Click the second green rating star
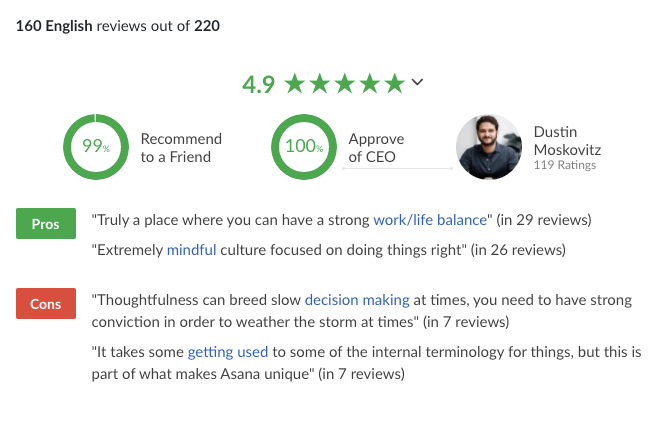The width and height of the screenshot is (665, 437). tap(320, 83)
